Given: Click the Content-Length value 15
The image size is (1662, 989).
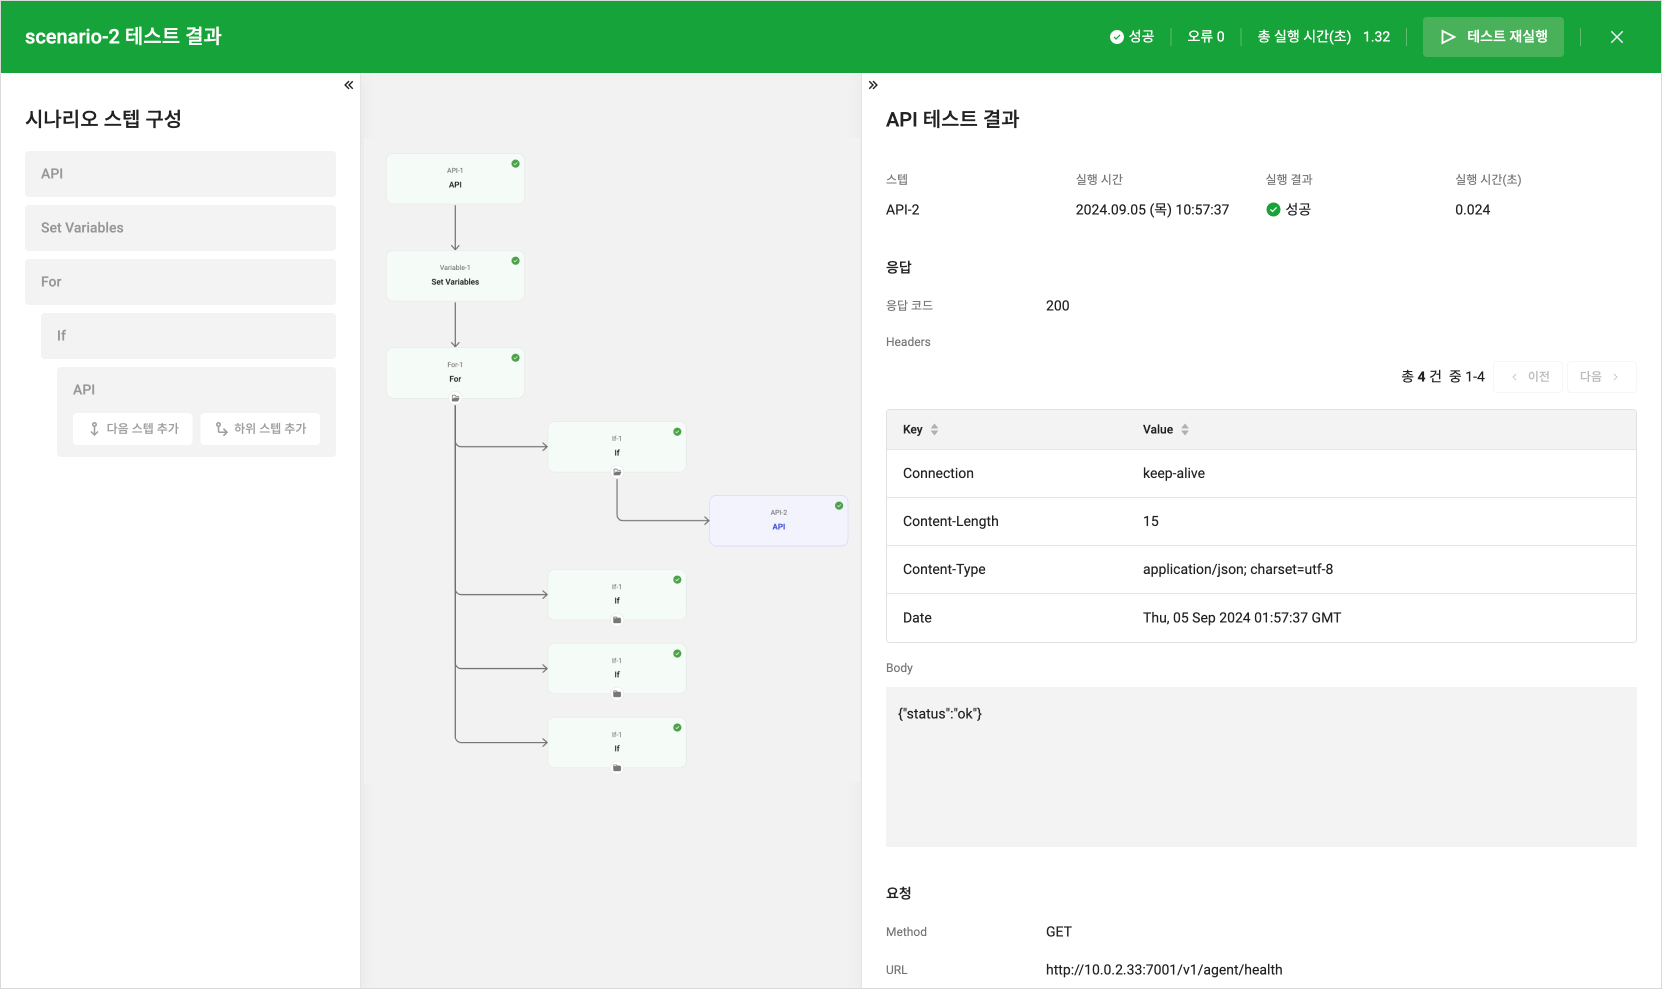Looking at the screenshot, I should pos(1151,522).
